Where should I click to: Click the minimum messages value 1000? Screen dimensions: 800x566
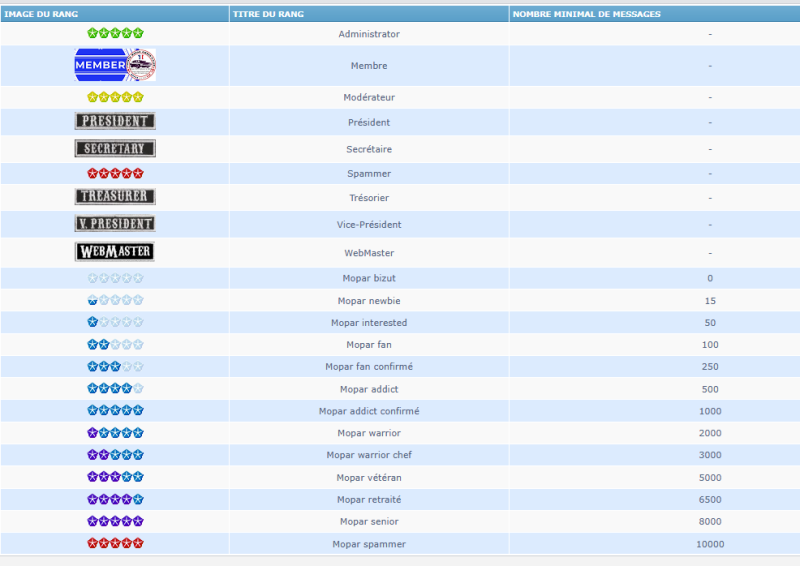pos(710,411)
